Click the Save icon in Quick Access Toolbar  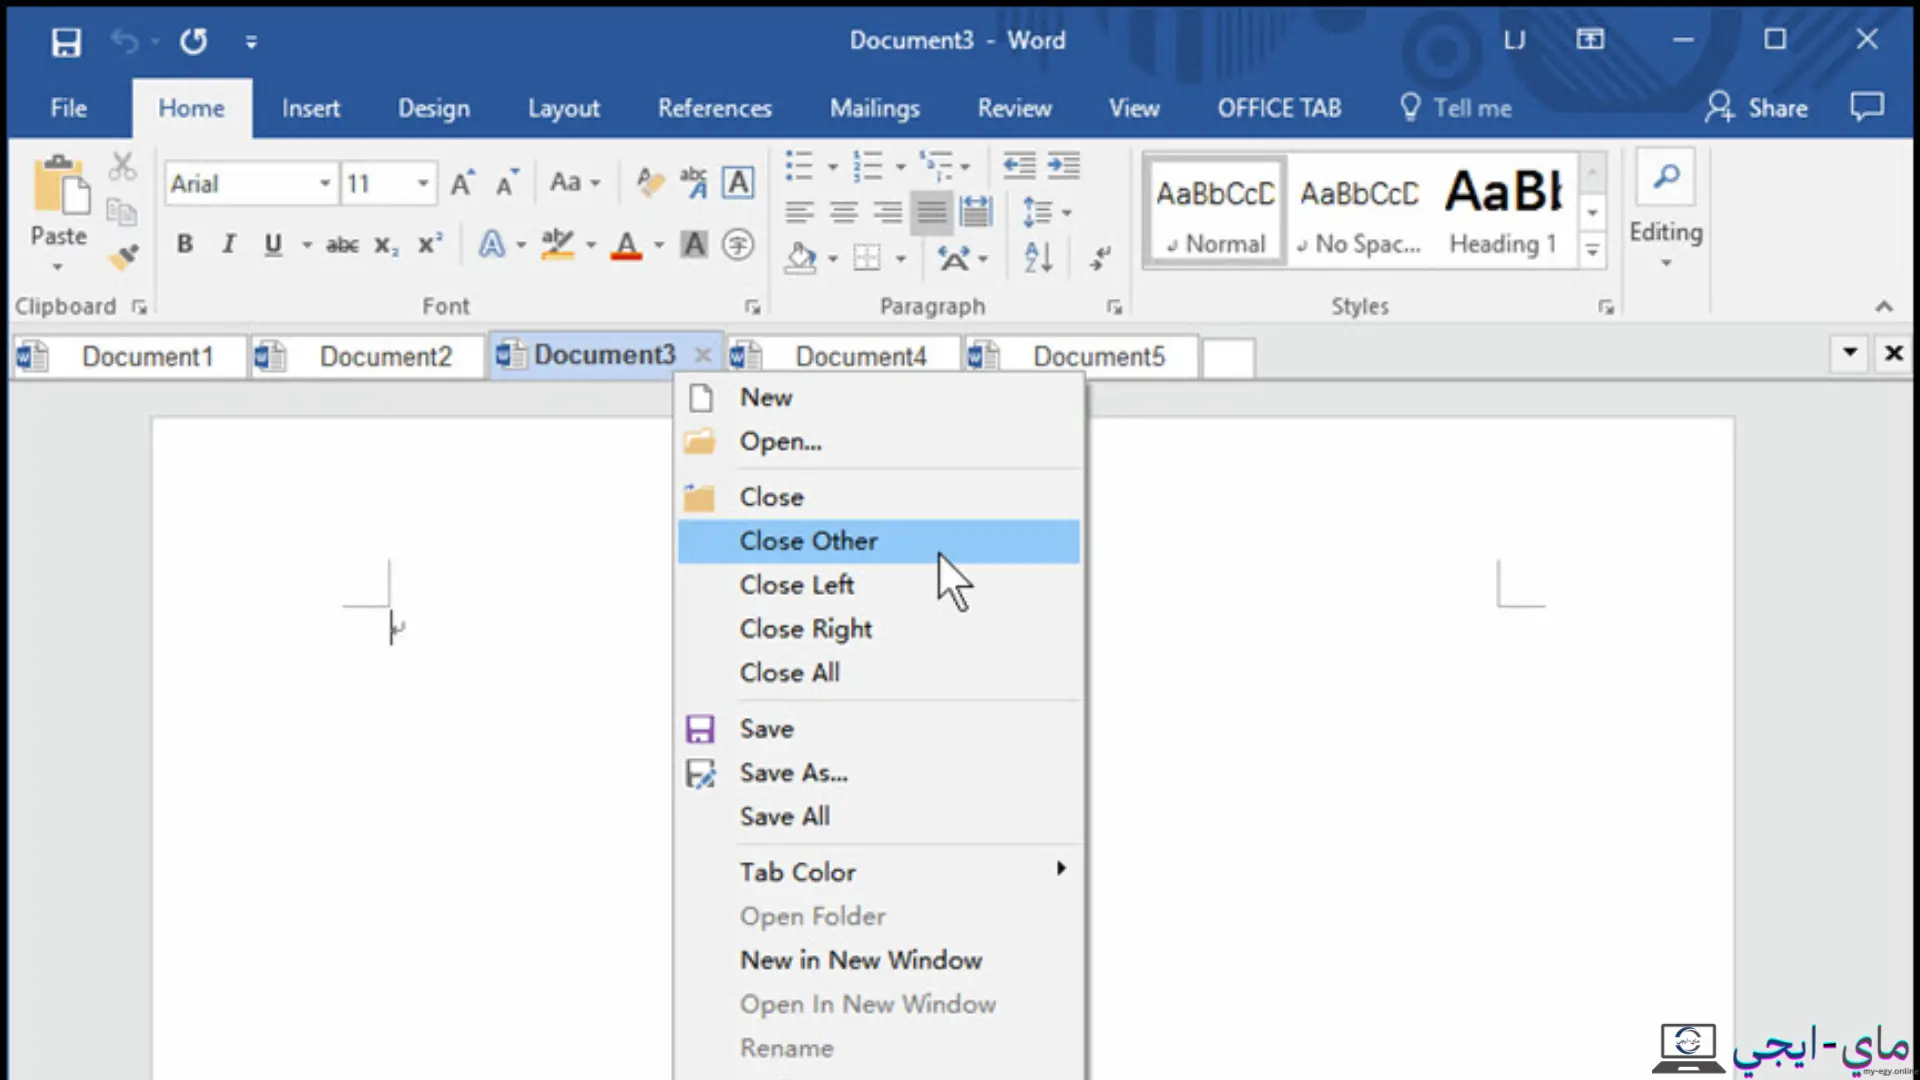pyautogui.click(x=66, y=42)
